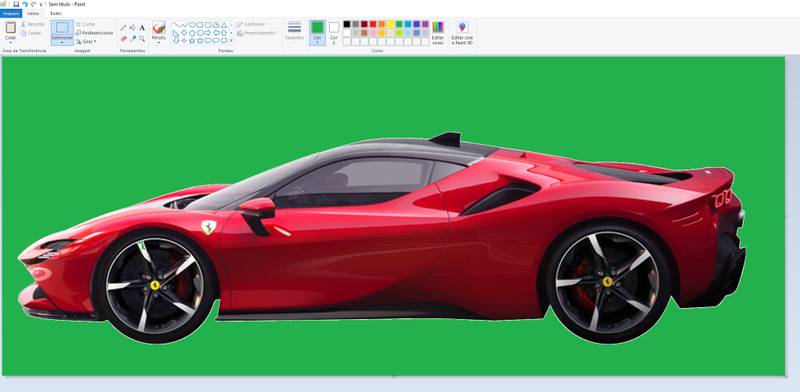Expand the shapes gallery more arrow
The height and width of the screenshot is (392, 800).
click(231, 41)
